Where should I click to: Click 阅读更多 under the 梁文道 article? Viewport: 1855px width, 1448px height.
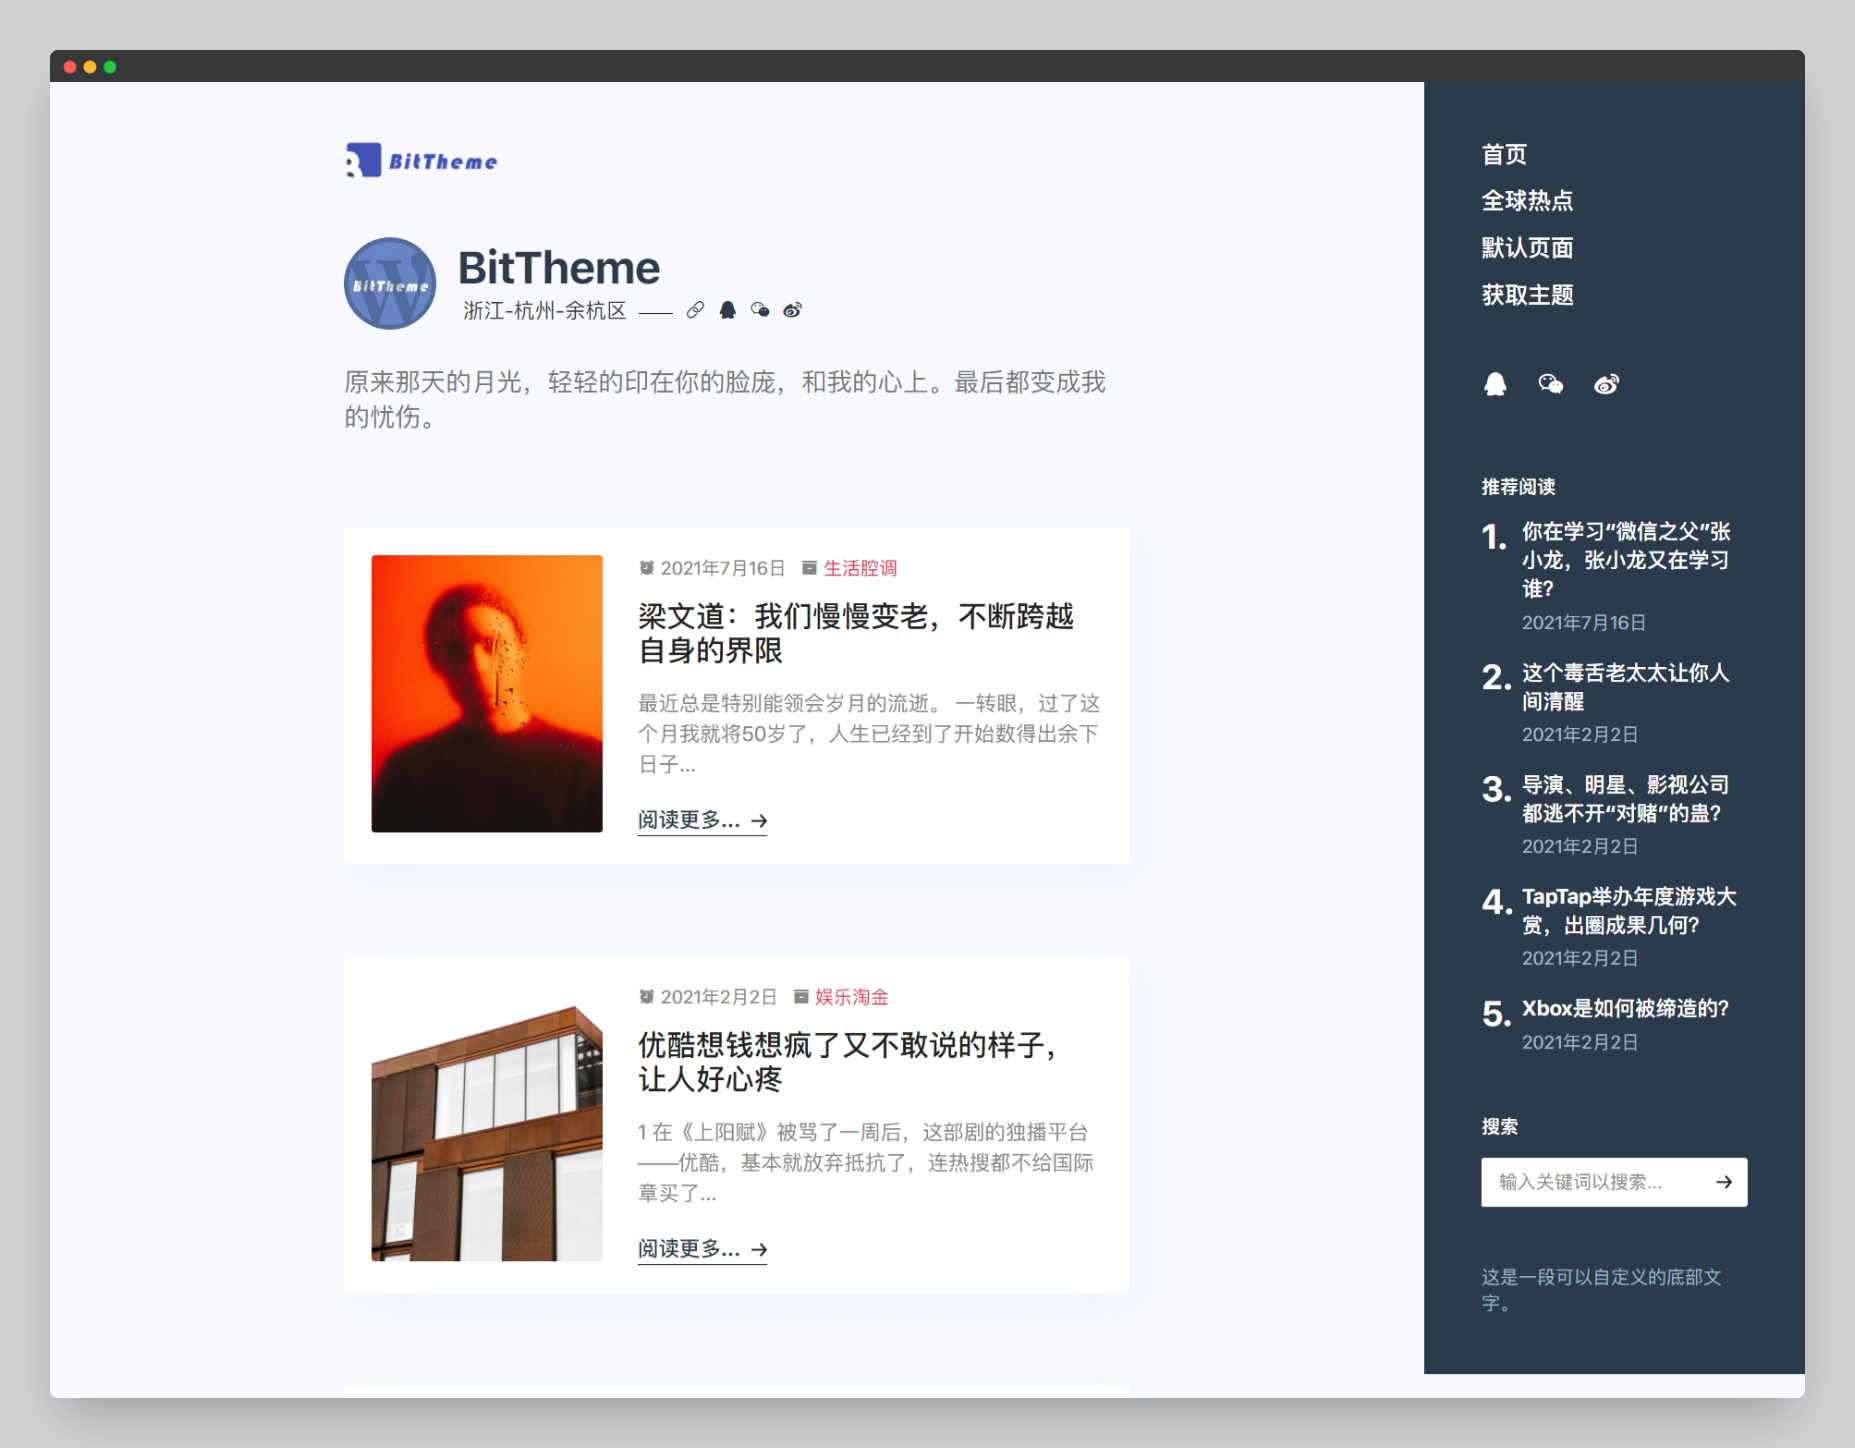coord(702,821)
